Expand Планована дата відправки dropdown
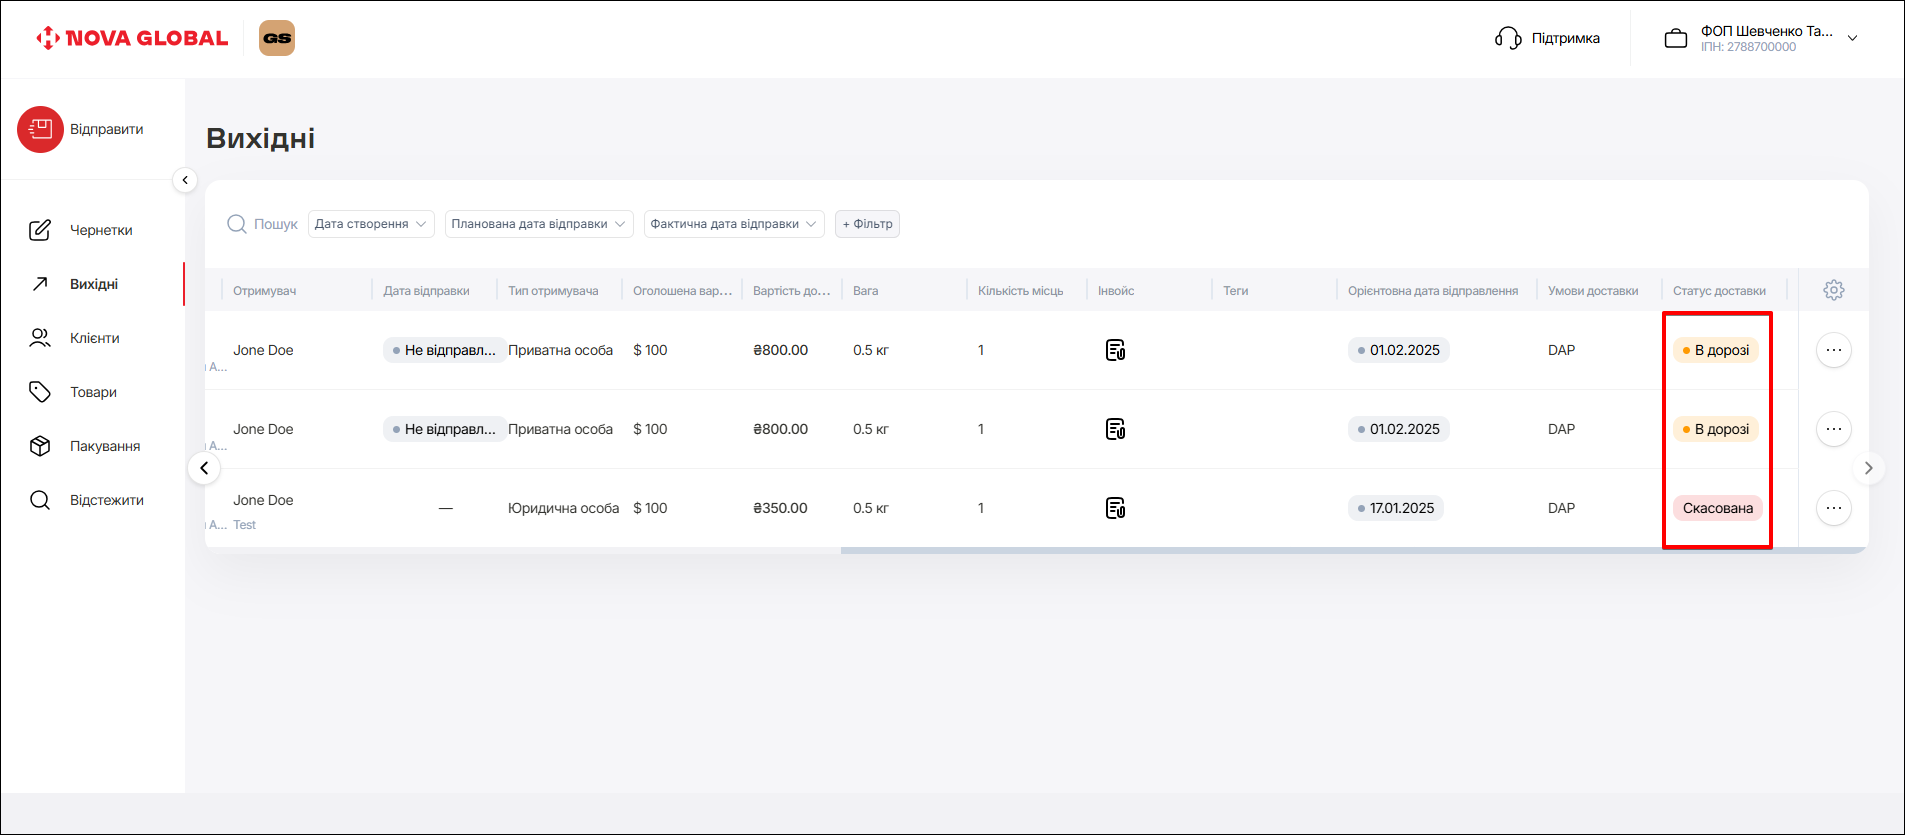This screenshot has height=835, width=1905. (x=538, y=224)
